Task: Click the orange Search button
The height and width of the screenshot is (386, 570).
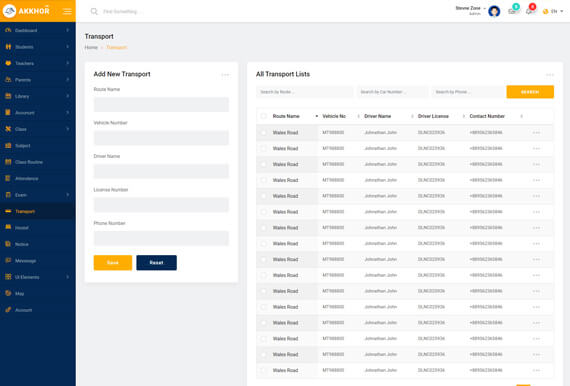Action: [x=530, y=92]
